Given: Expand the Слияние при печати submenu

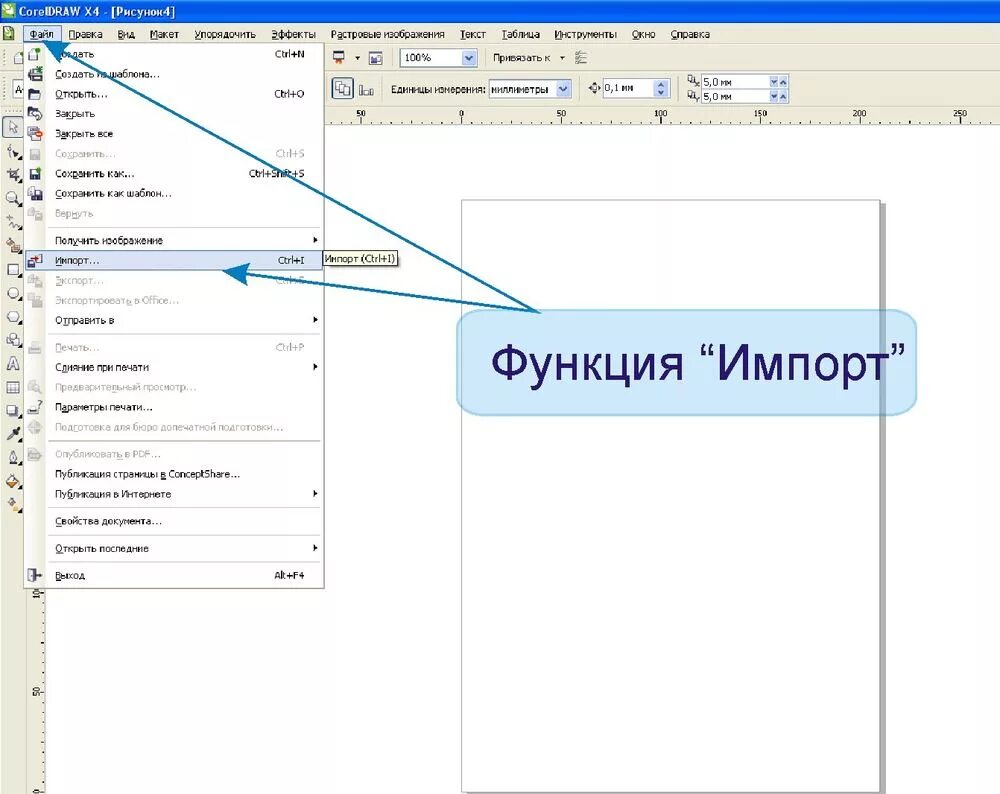Looking at the screenshot, I should [x=173, y=367].
